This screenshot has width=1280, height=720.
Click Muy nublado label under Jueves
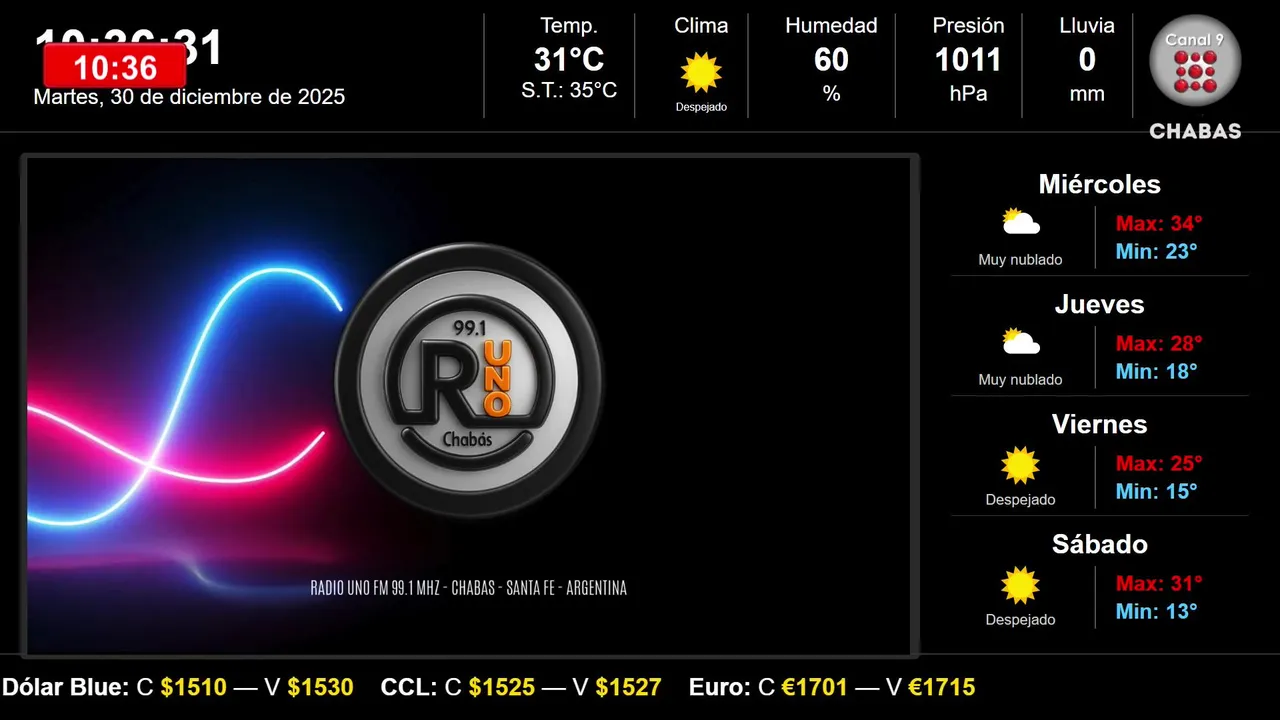(x=1020, y=380)
